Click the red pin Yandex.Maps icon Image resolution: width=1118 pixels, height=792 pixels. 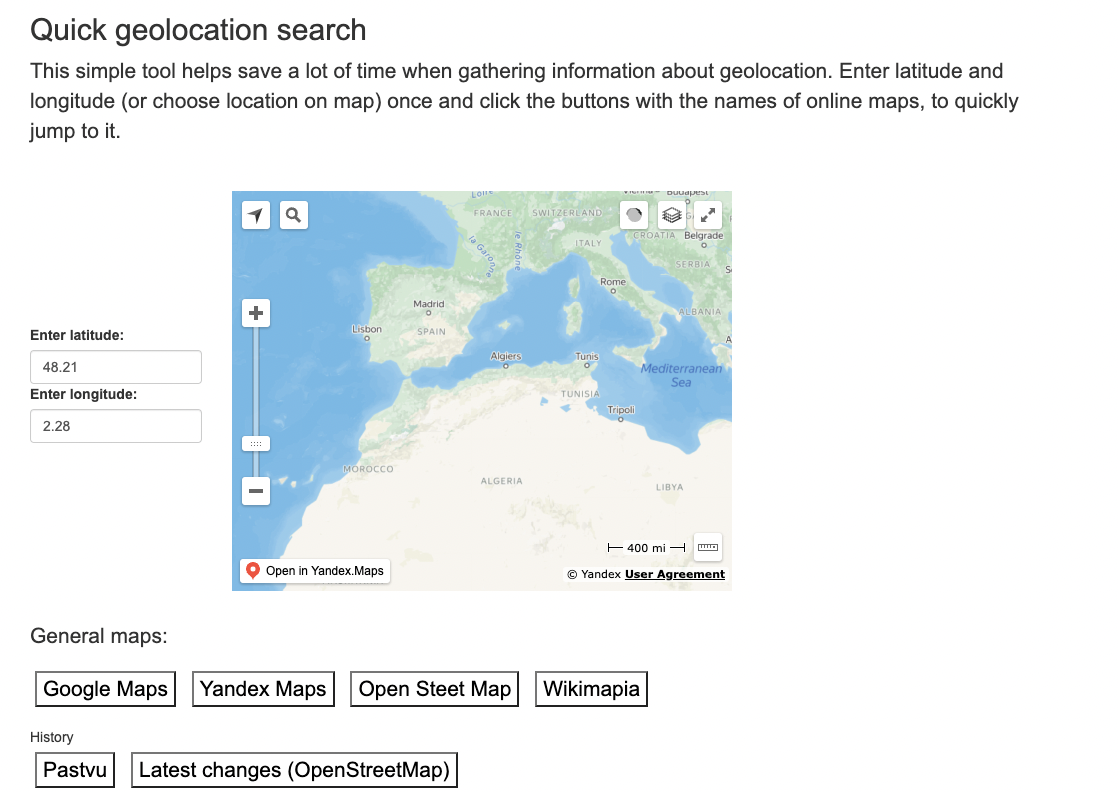[x=252, y=571]
